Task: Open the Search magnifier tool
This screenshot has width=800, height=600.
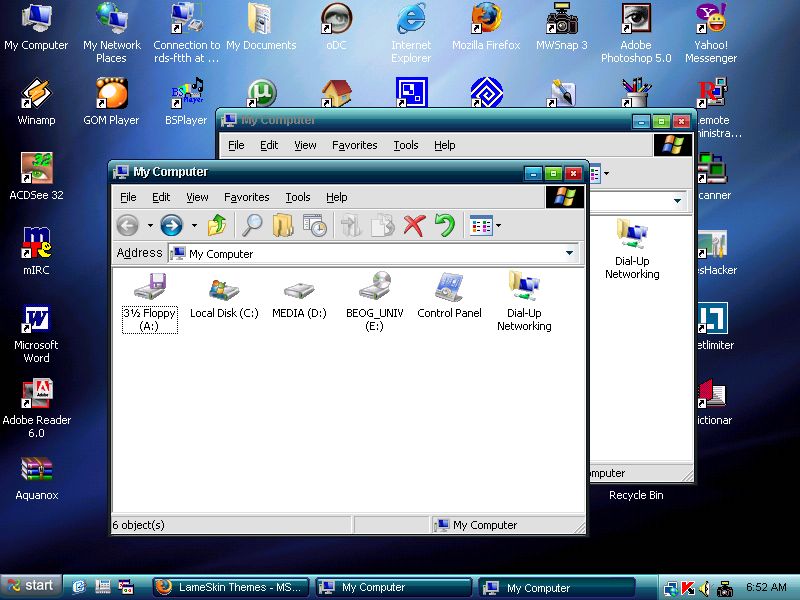Action: [252, 225]
